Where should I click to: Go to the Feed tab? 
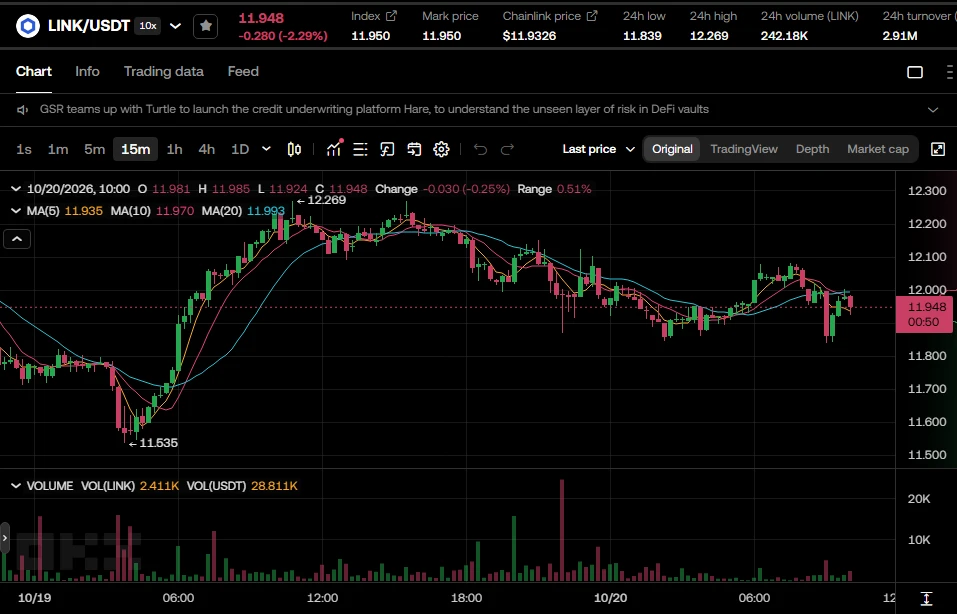pyautogui.click(x=243, y=71)
